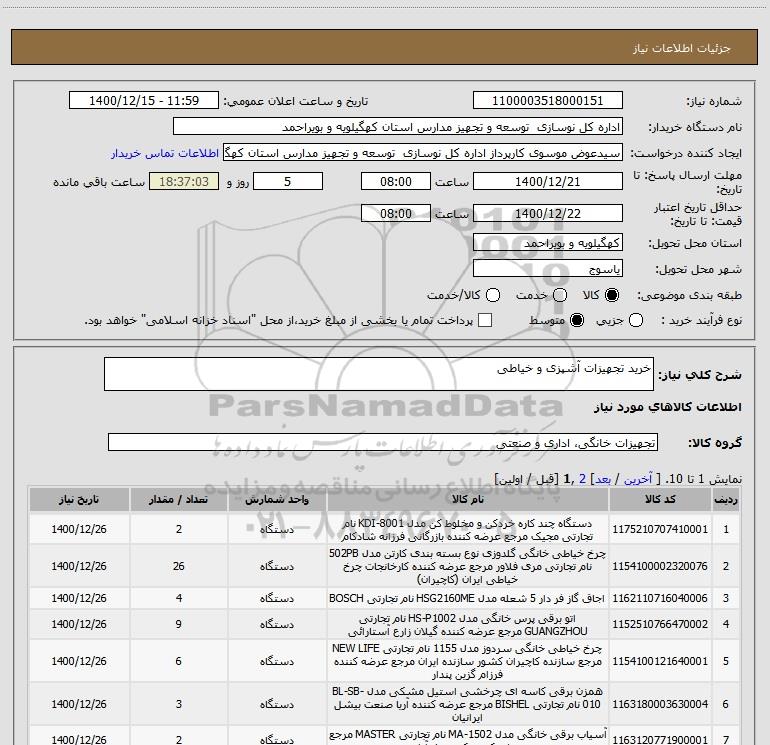The image size is (770, 745).
Task: Click the جزئیات اطلاعات نیاز header title
Action: pyautogui.click(x=682, y=48)
